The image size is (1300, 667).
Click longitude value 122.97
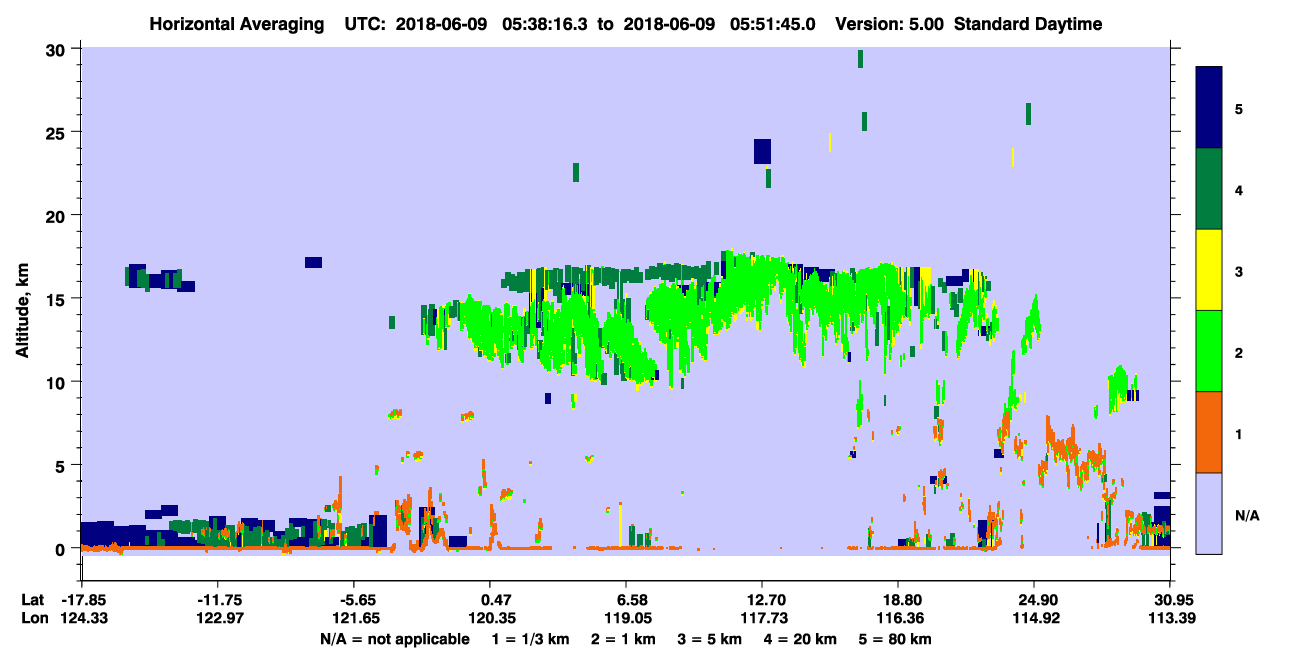point(219,619)
